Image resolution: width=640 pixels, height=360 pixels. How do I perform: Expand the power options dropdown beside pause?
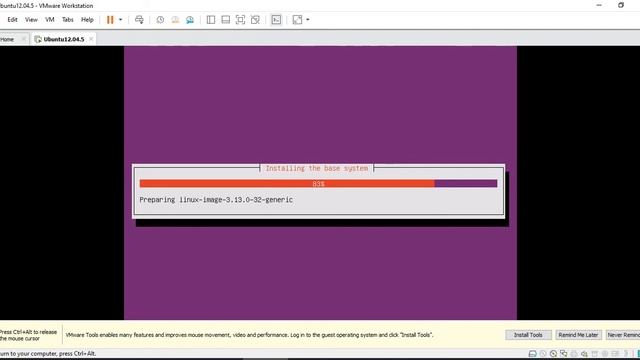click(120, 20)
